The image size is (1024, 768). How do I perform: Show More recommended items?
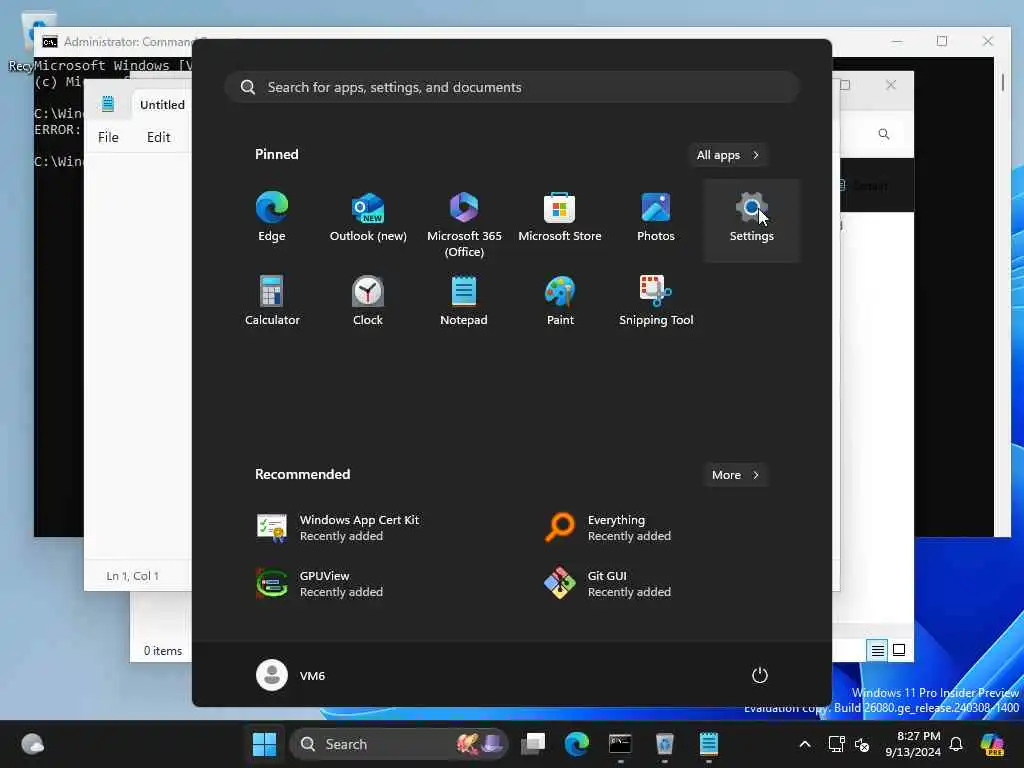(735, 475)
